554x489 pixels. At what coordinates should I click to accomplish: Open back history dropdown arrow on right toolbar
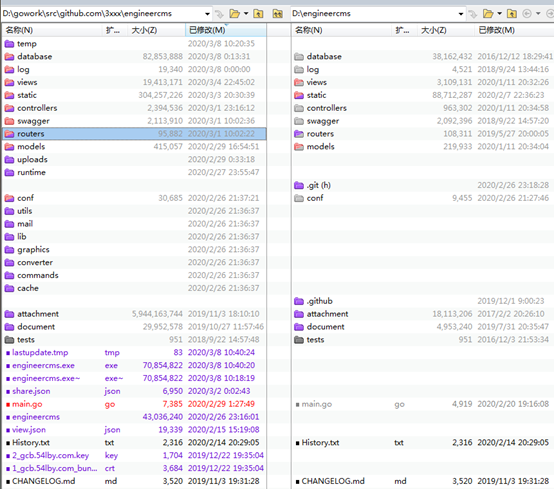tap(538, 14)
